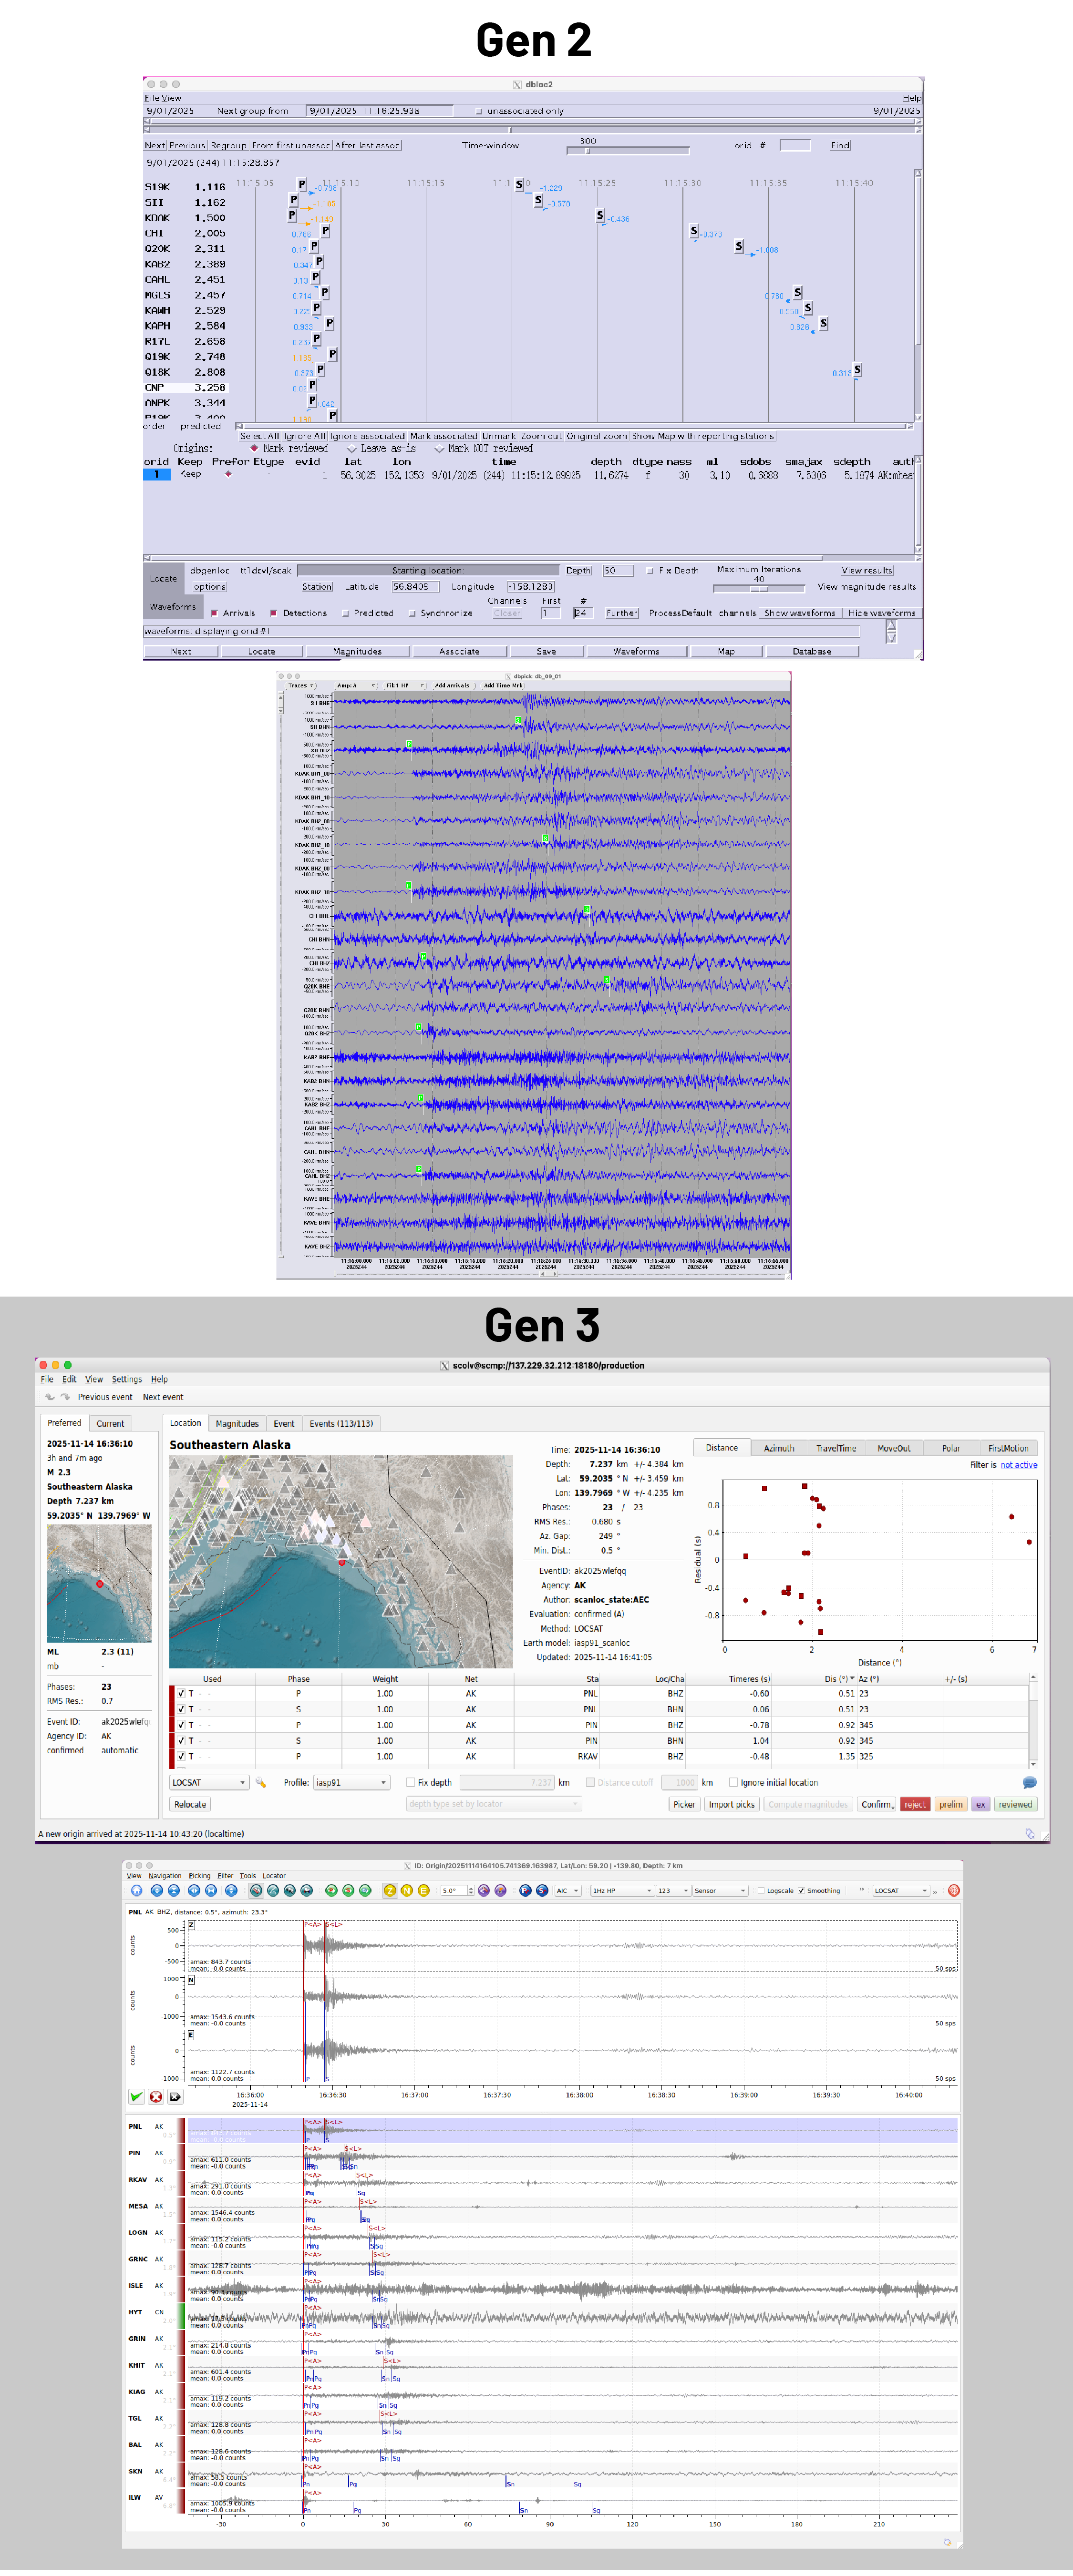Check the Ignore initial location option

734,1783
